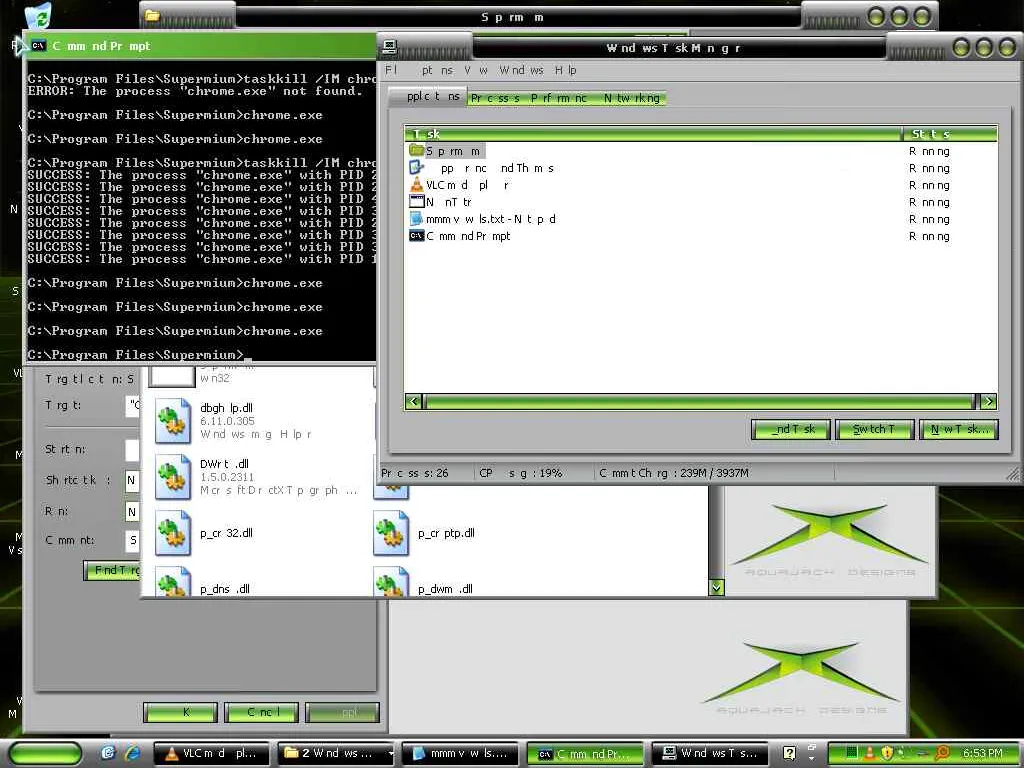The width and height of the screenshot is (1024, 768).
Task: Switch to the Performance tab
Action: [x=559, y=98]
